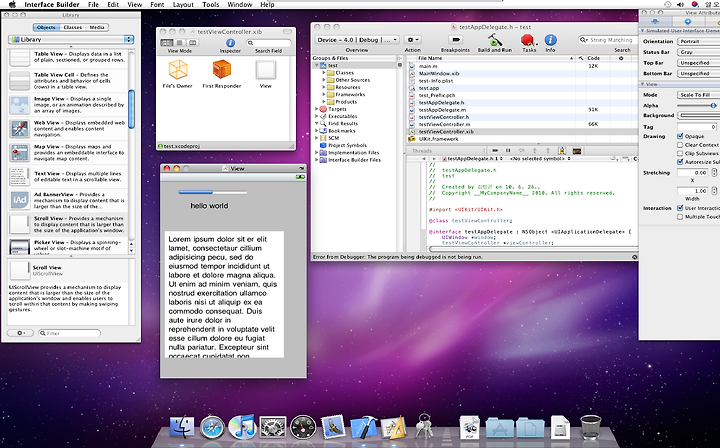Open the Font menu
The height and width of the screenshot is (448, 720).
coord(157,5)
